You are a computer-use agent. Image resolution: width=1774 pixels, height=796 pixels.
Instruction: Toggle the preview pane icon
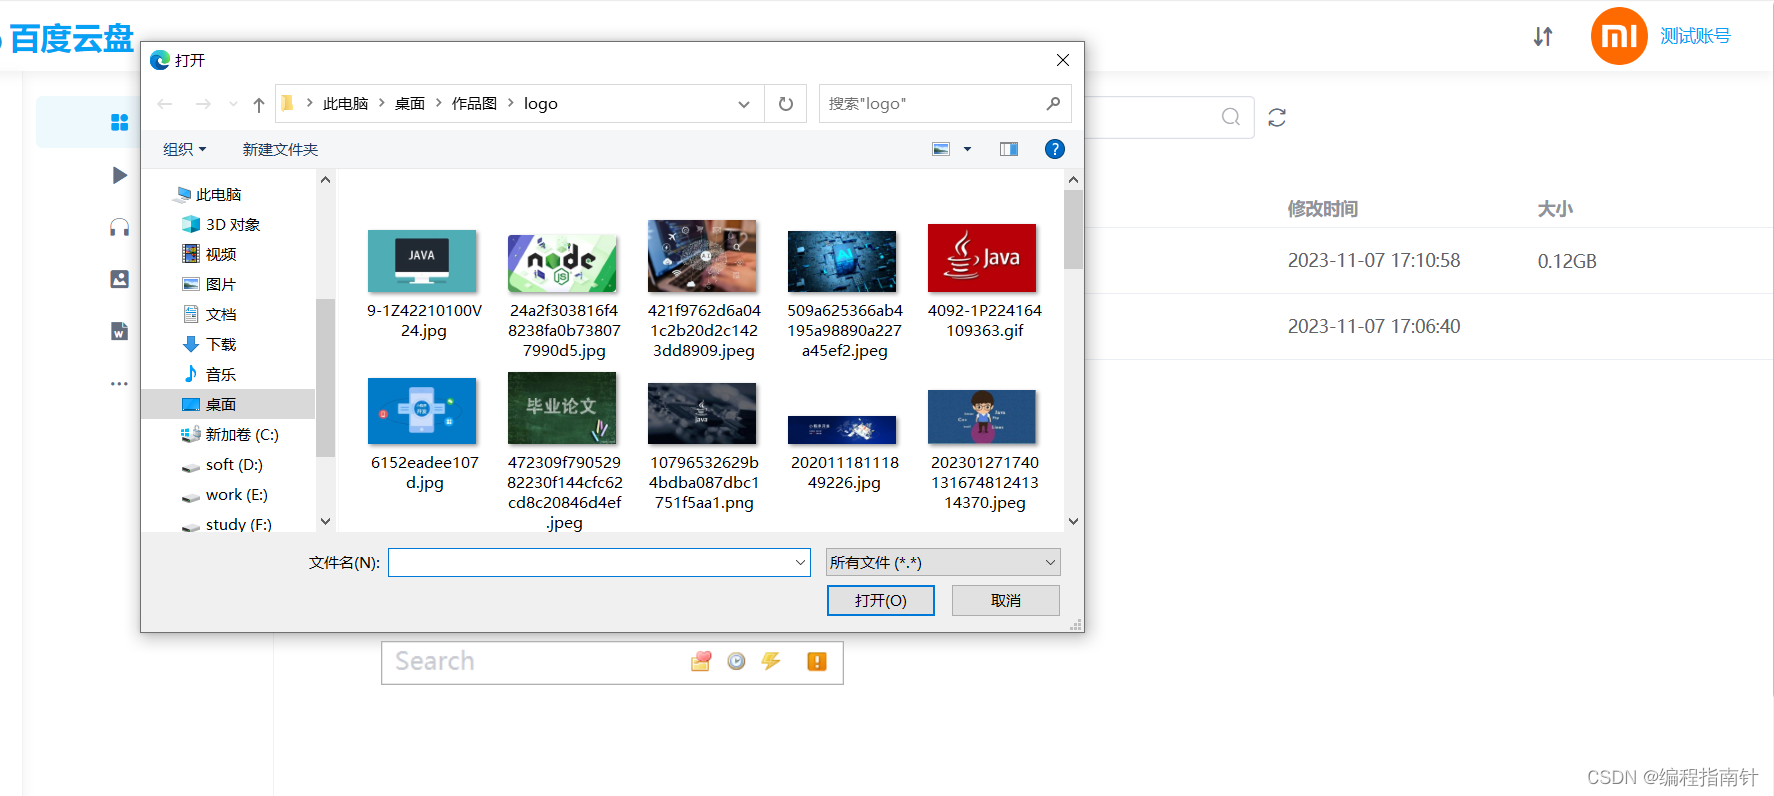[1009, 149]
